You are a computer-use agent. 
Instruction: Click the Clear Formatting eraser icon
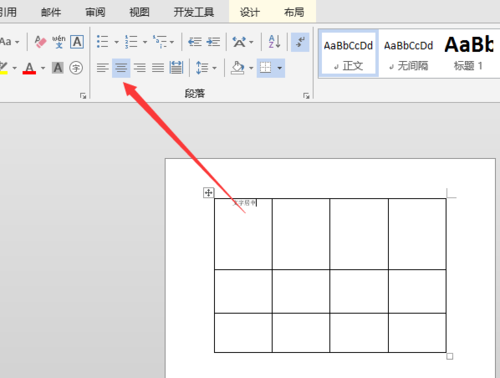click(x=40, y=42)
